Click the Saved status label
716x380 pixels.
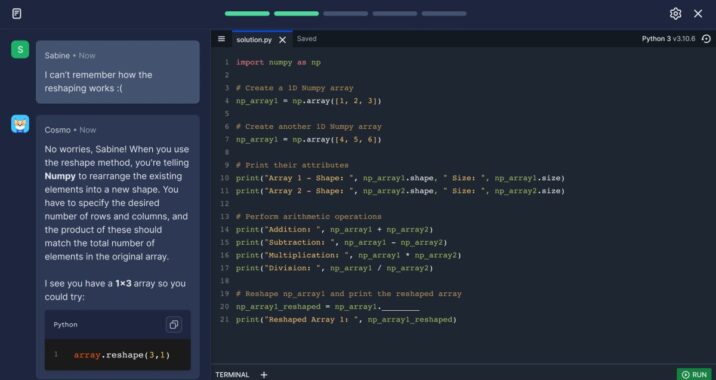306,39
